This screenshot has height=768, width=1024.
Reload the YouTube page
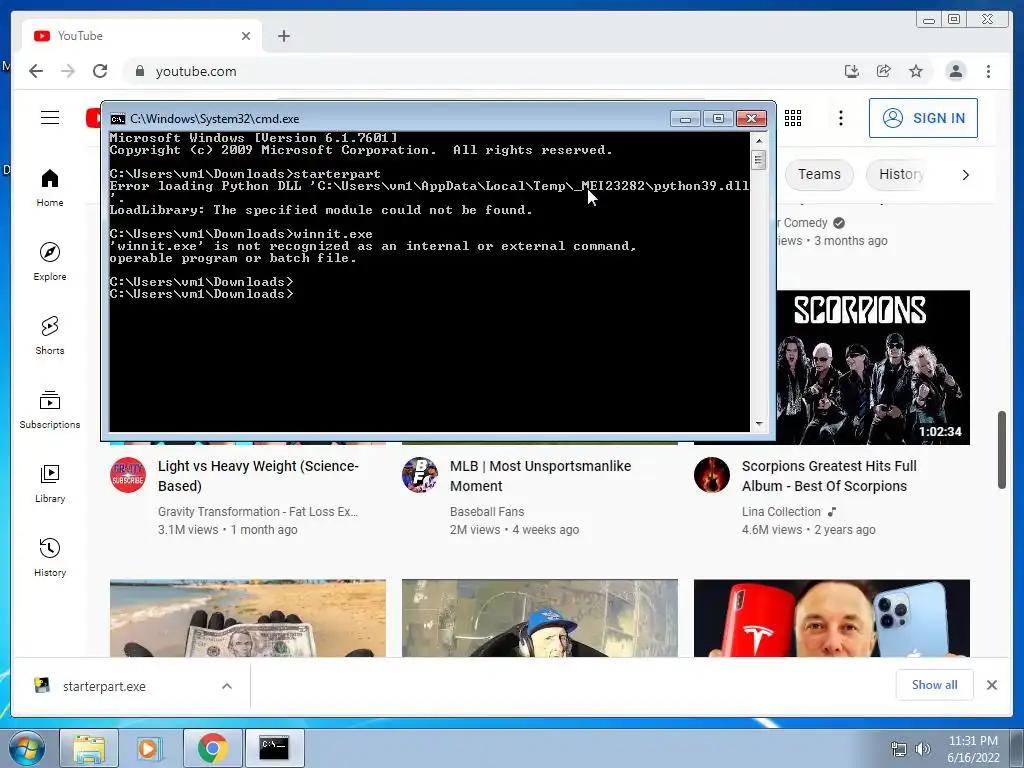click(x=100, y=71)
